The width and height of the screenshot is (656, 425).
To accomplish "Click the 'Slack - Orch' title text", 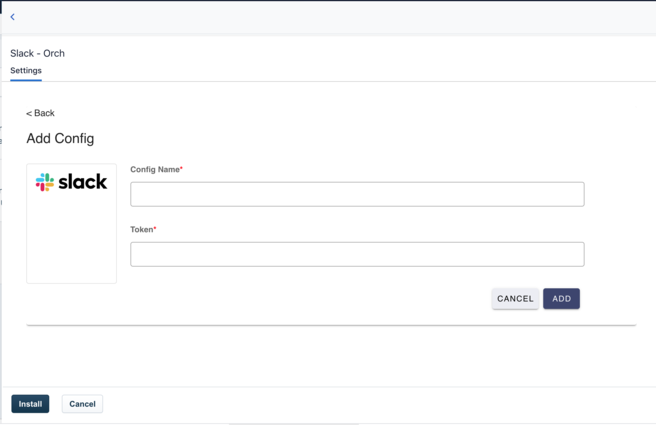I will [x=38, y=54].
